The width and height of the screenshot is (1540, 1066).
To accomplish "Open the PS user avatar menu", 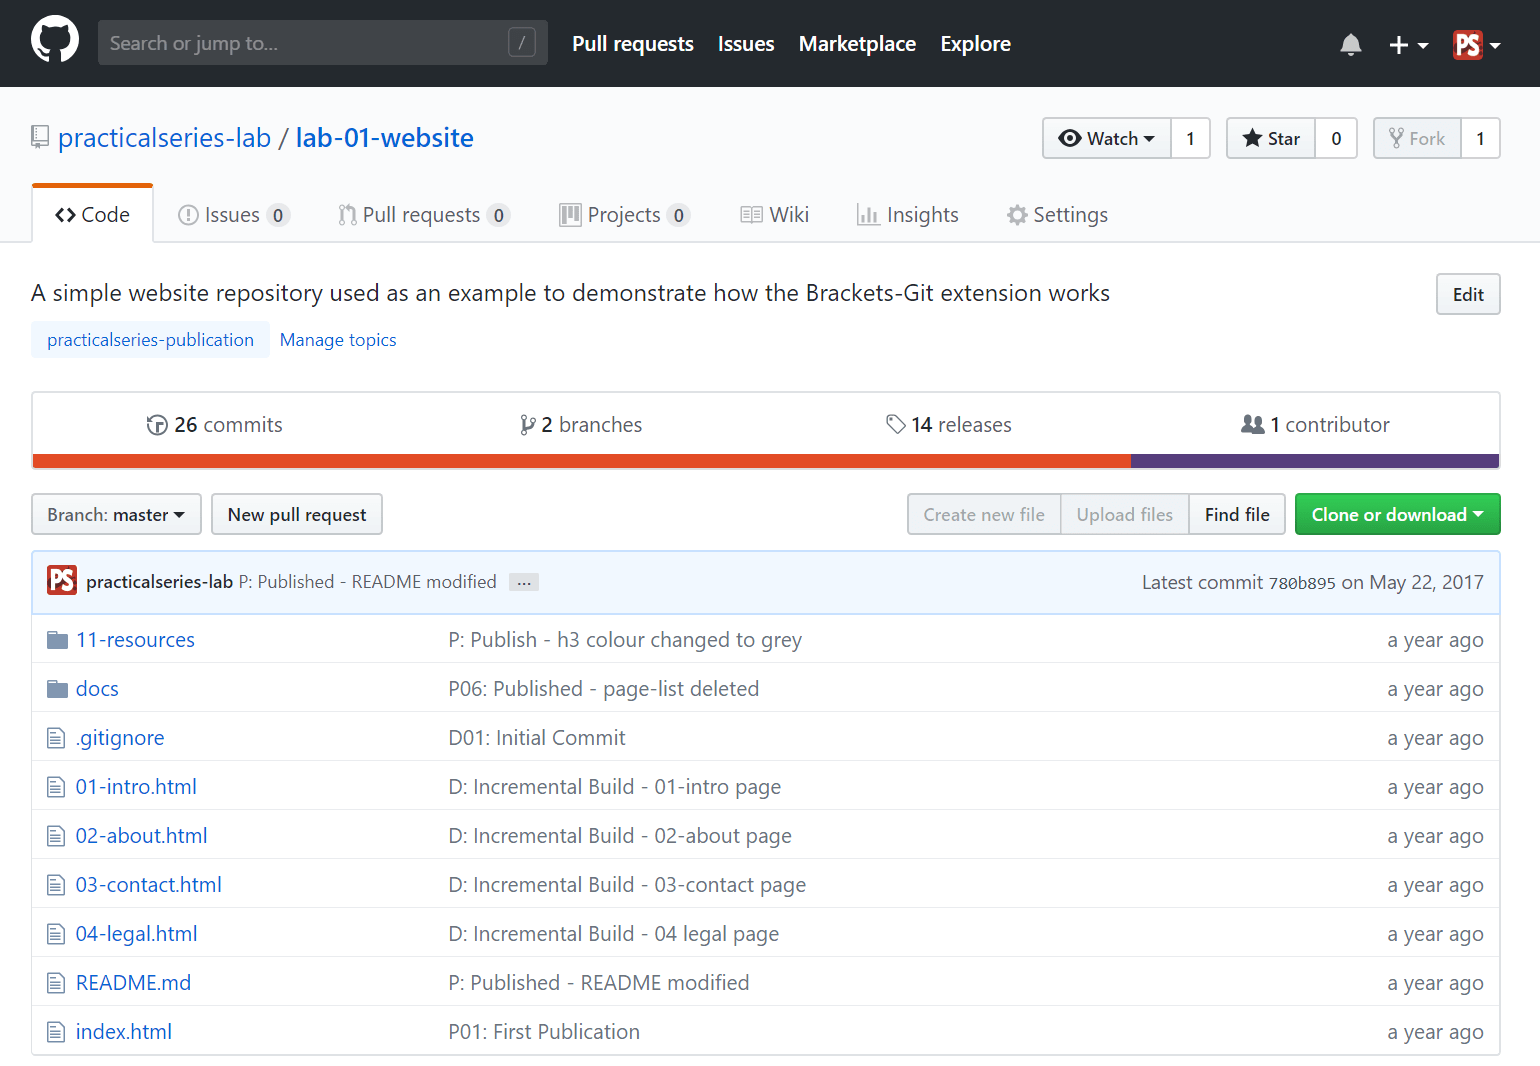I will [x=1477, y=44].
